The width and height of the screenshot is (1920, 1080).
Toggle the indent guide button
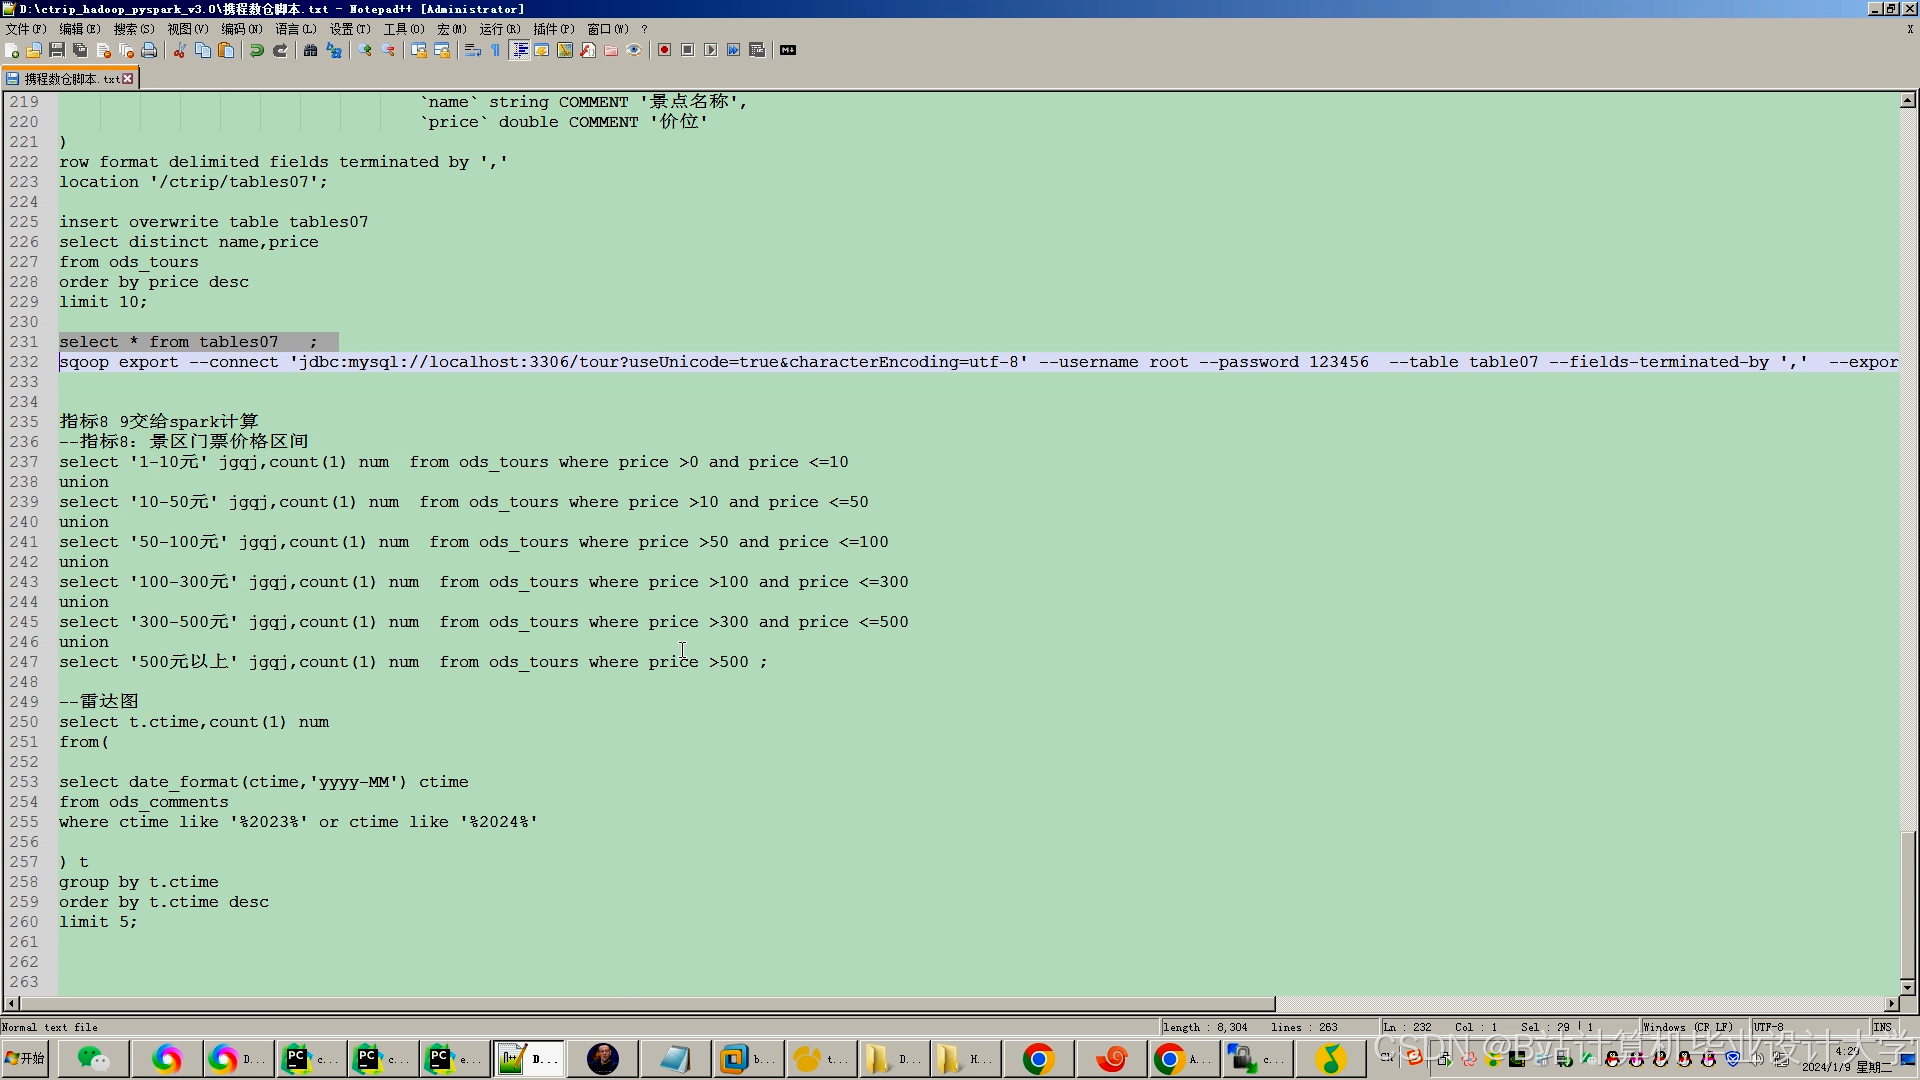click(520, 50)
